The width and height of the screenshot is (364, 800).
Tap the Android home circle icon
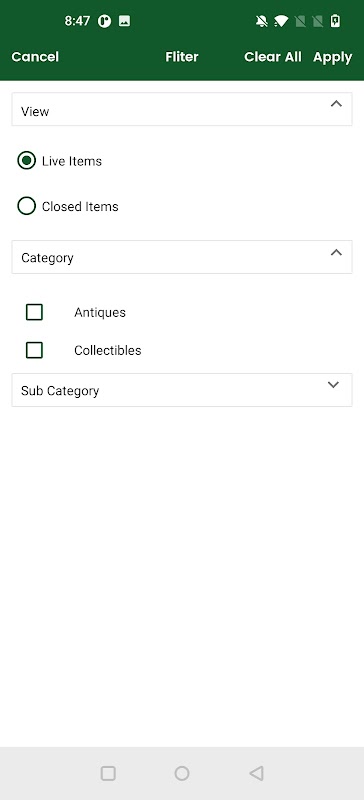click(x=182, y=773)
